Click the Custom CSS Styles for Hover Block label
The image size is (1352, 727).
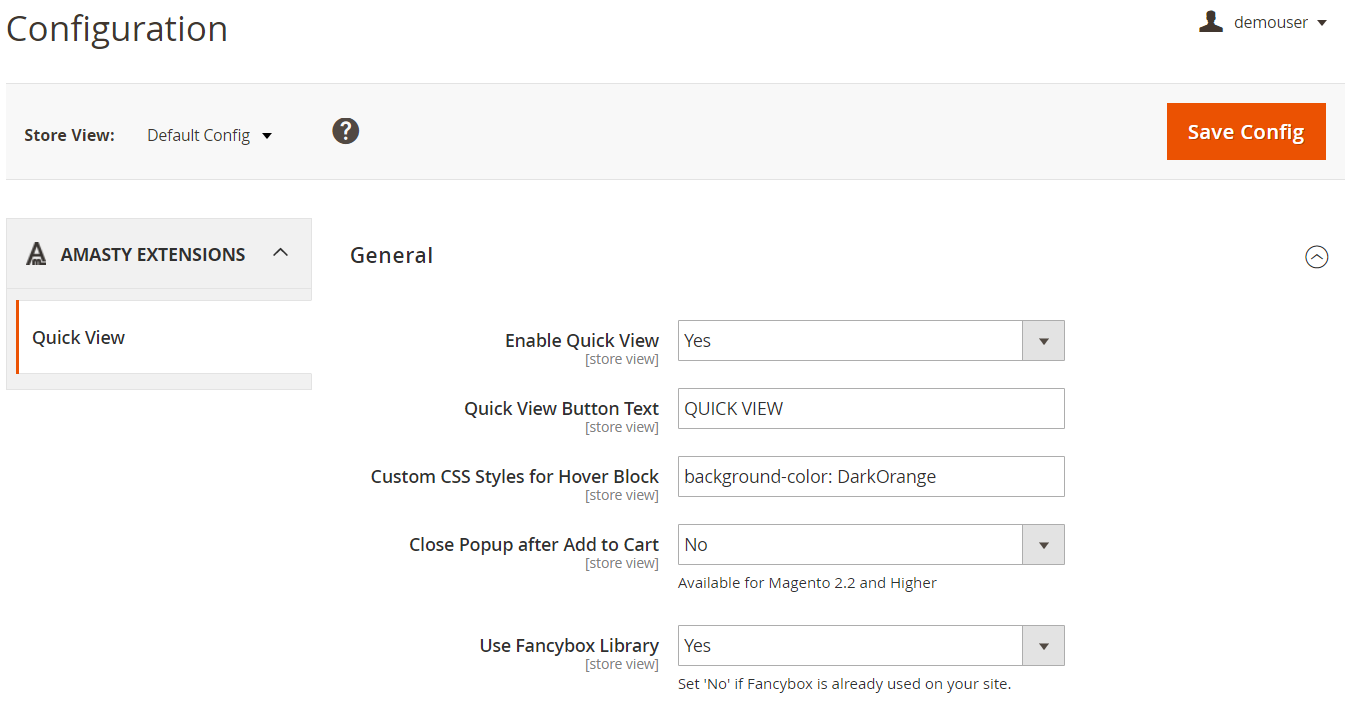pos(515,476)
